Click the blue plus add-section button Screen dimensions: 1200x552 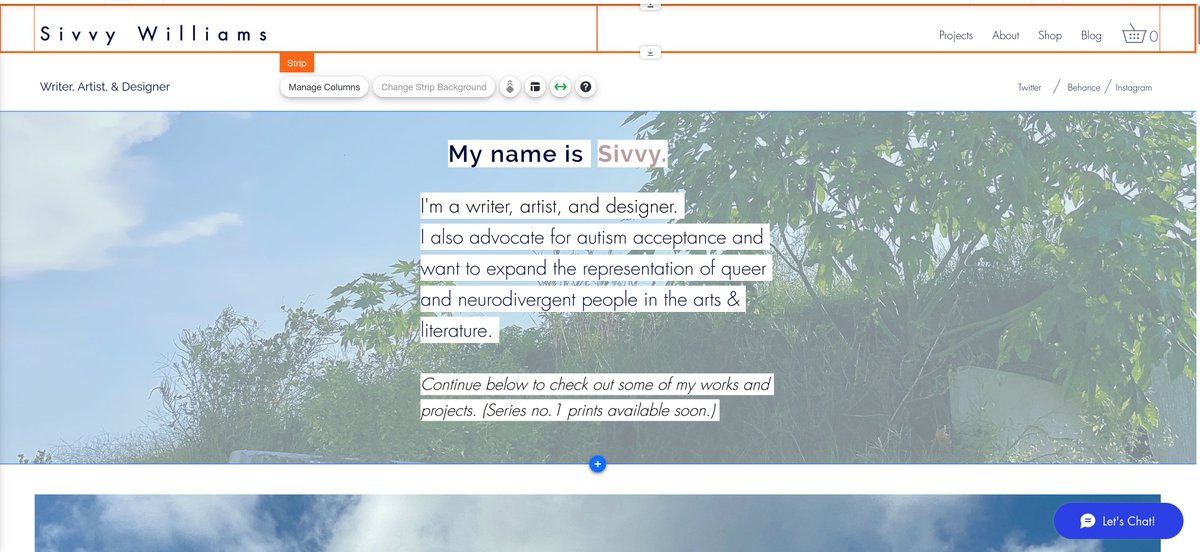point(597,464)
